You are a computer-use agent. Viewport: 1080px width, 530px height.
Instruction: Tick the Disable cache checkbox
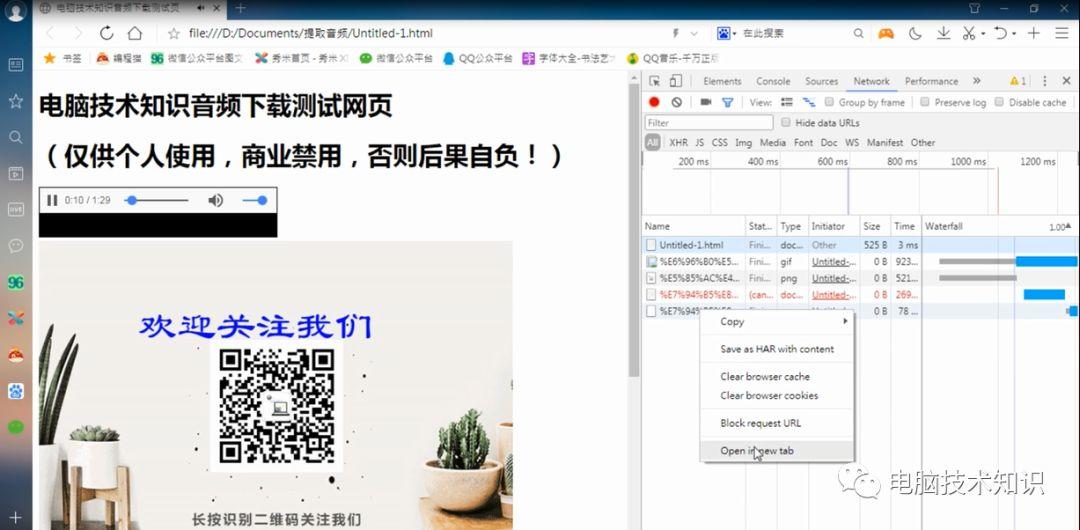[x=999, y=102]
